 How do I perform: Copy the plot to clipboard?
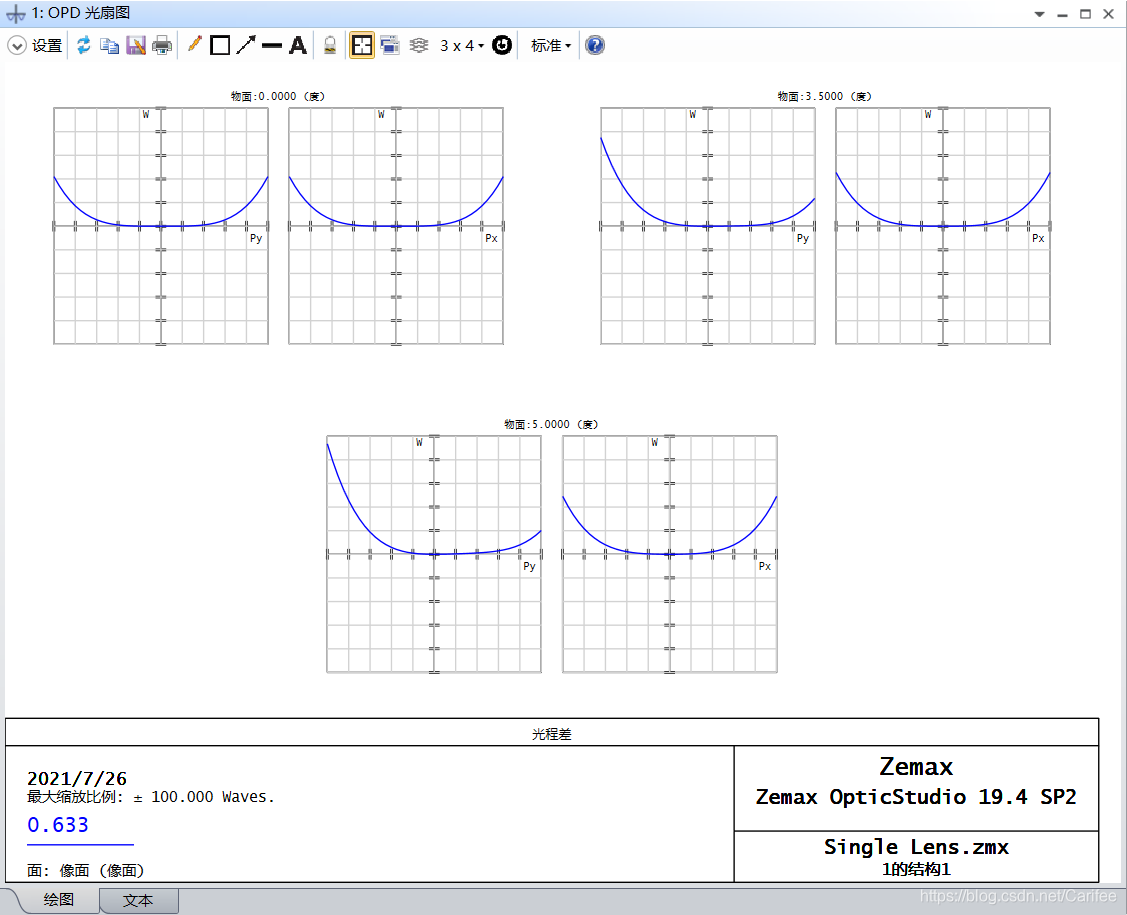point(109,45)
